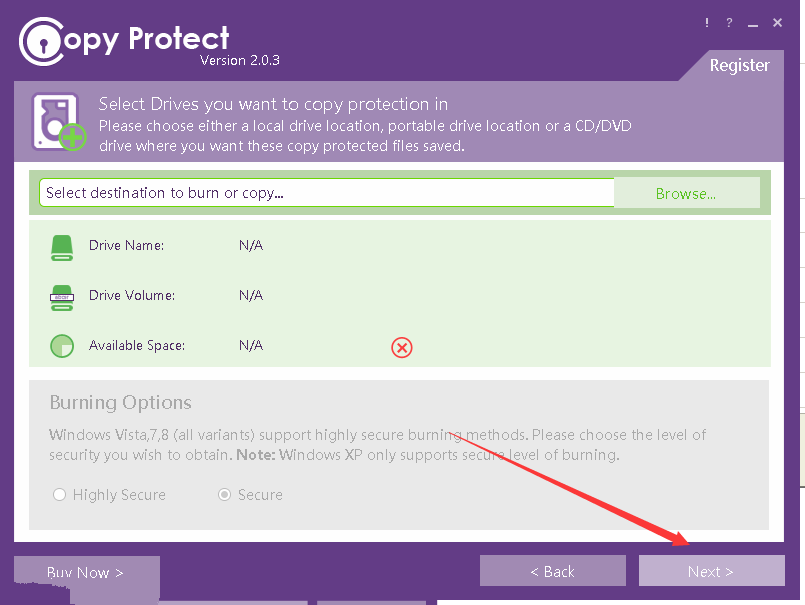Select the Secure radio option
This screenshot has height=605, width=805.
pos(224,495)
